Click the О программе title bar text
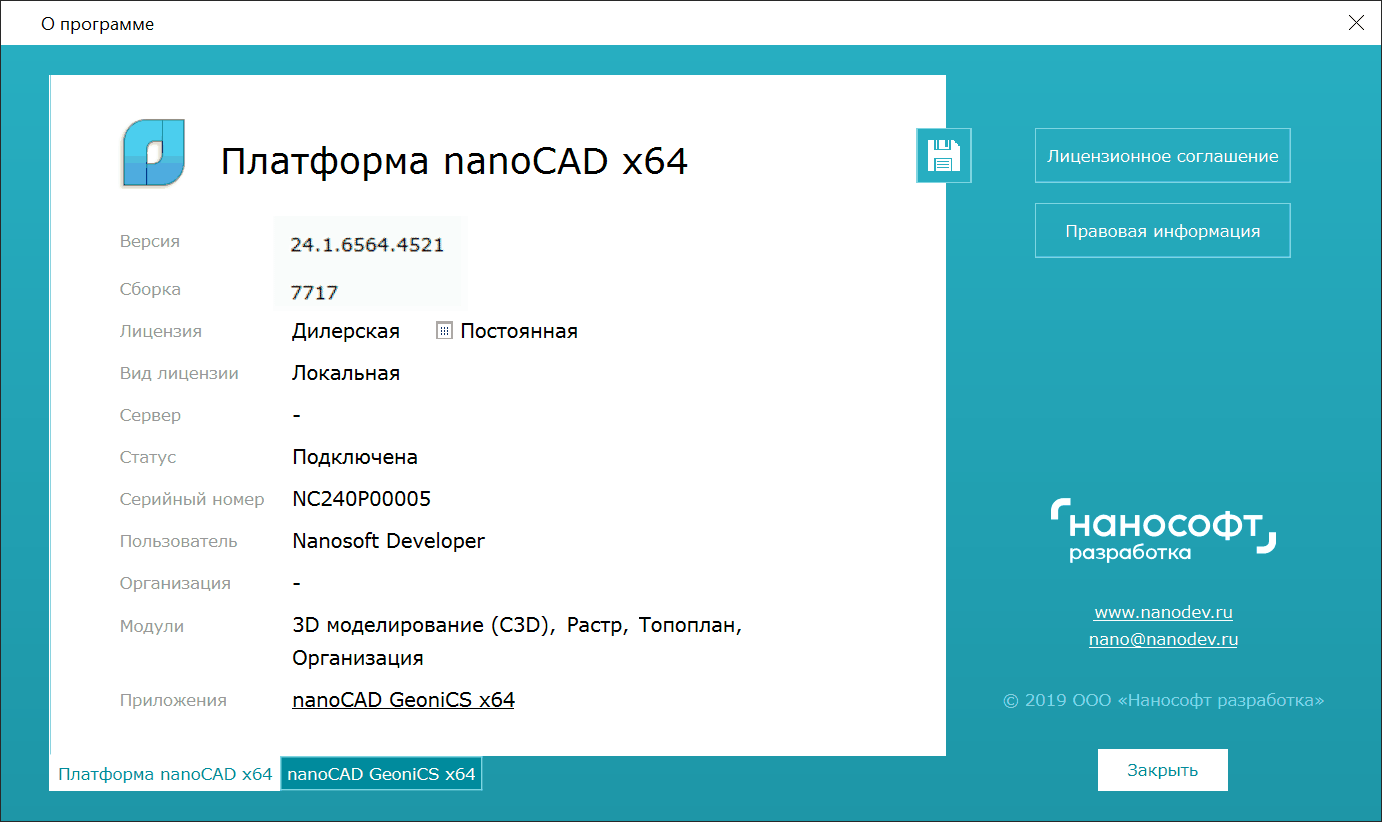Screen dimensions: 1382x822 click(97, 23)
